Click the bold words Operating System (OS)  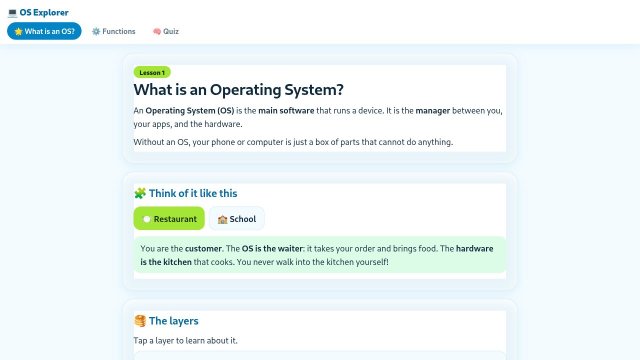(x=190, y=111)
